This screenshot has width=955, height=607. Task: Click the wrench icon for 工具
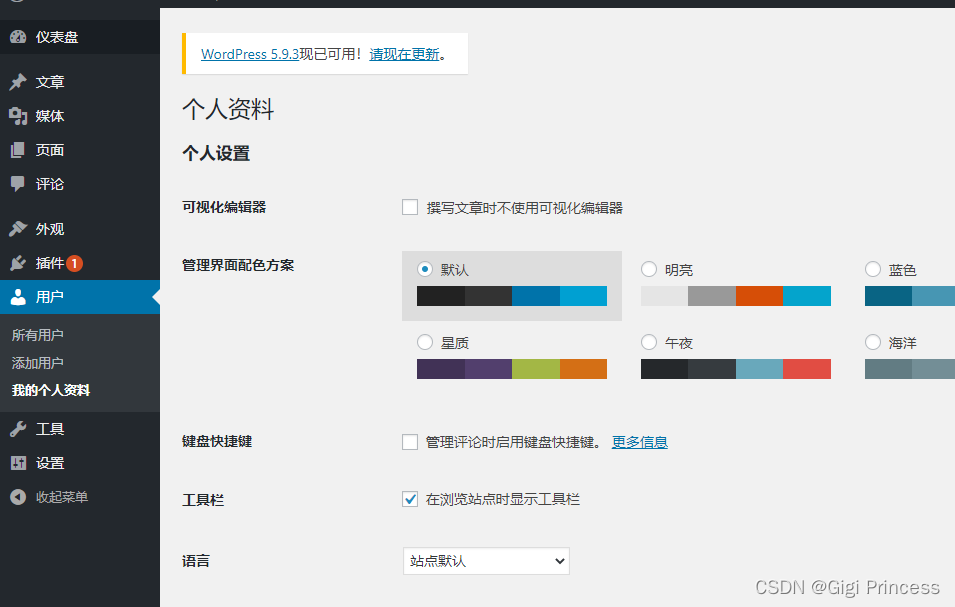pyautogui.click(x=18, y=429)
